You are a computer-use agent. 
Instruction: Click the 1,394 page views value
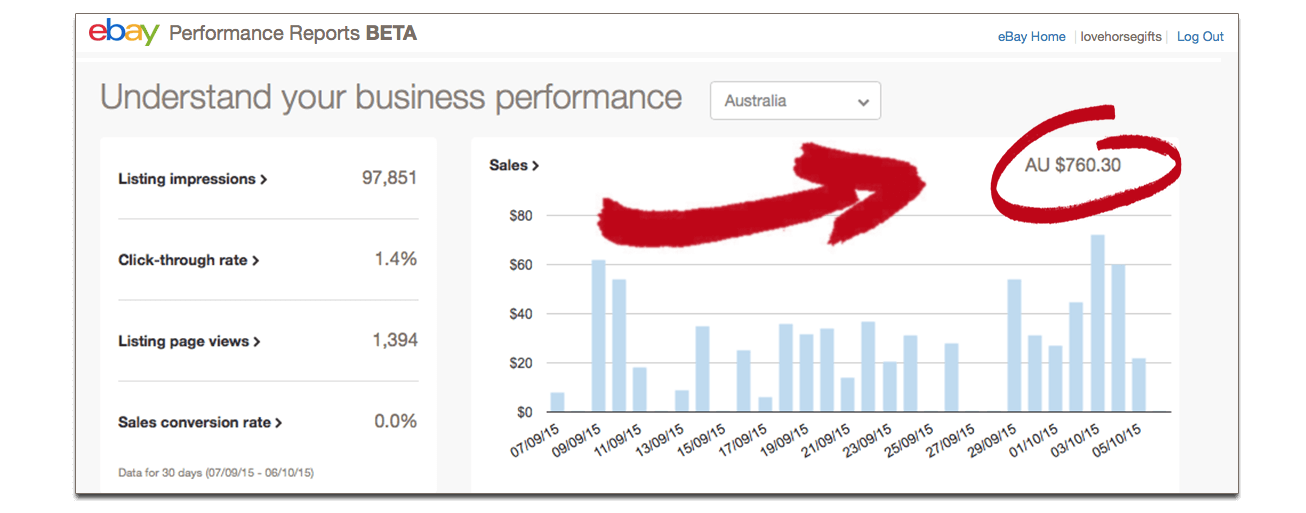394,341
